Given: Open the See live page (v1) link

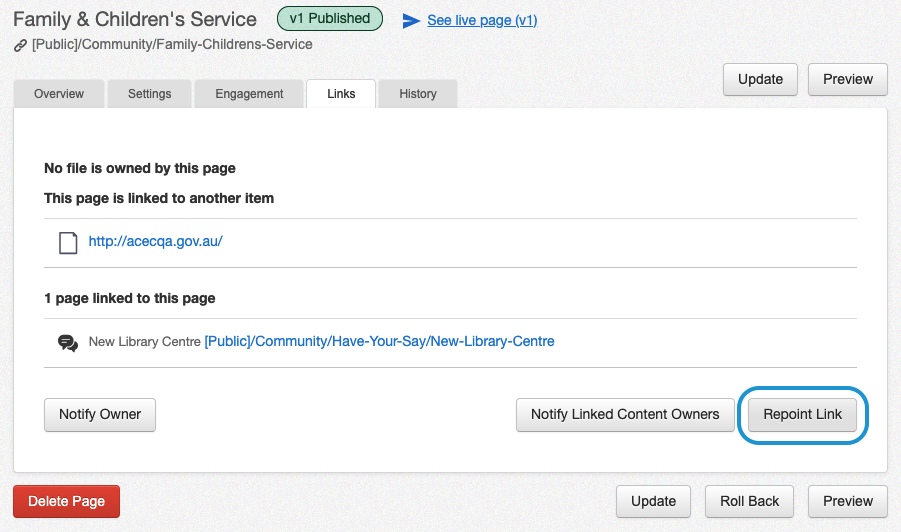Looking at the screenshot, I should coord(482,21).
